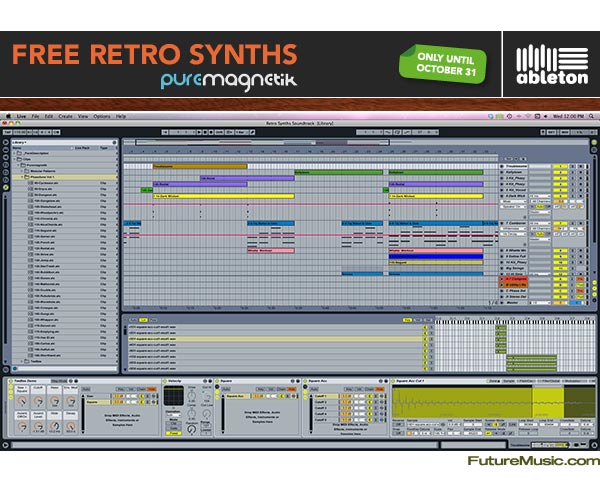The width and height of the screenshot is (600, 481).
Task: Solo the Kellydown track
Action: [573, 172]
